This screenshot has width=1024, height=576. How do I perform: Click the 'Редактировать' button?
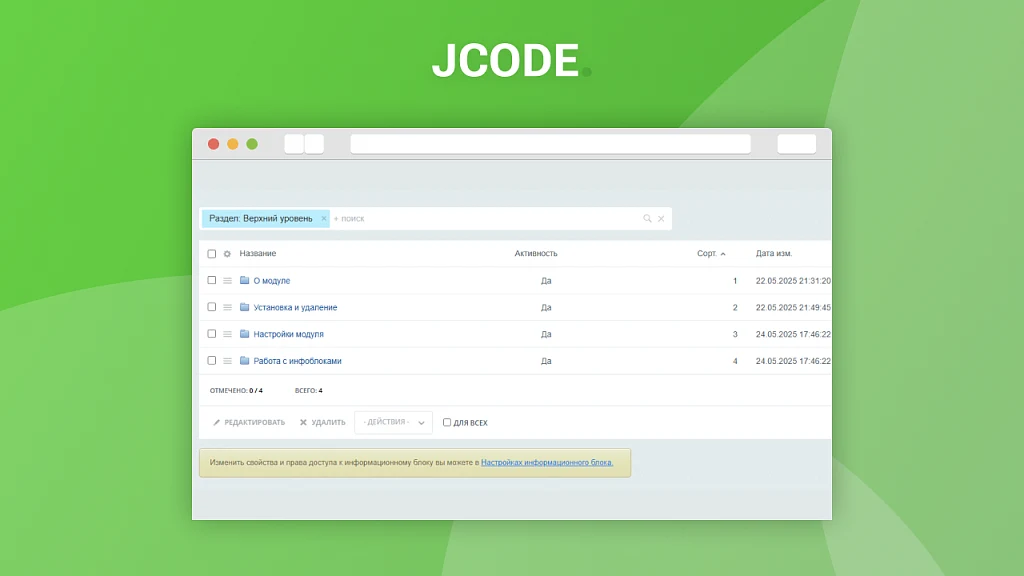[x=249, y=423]
